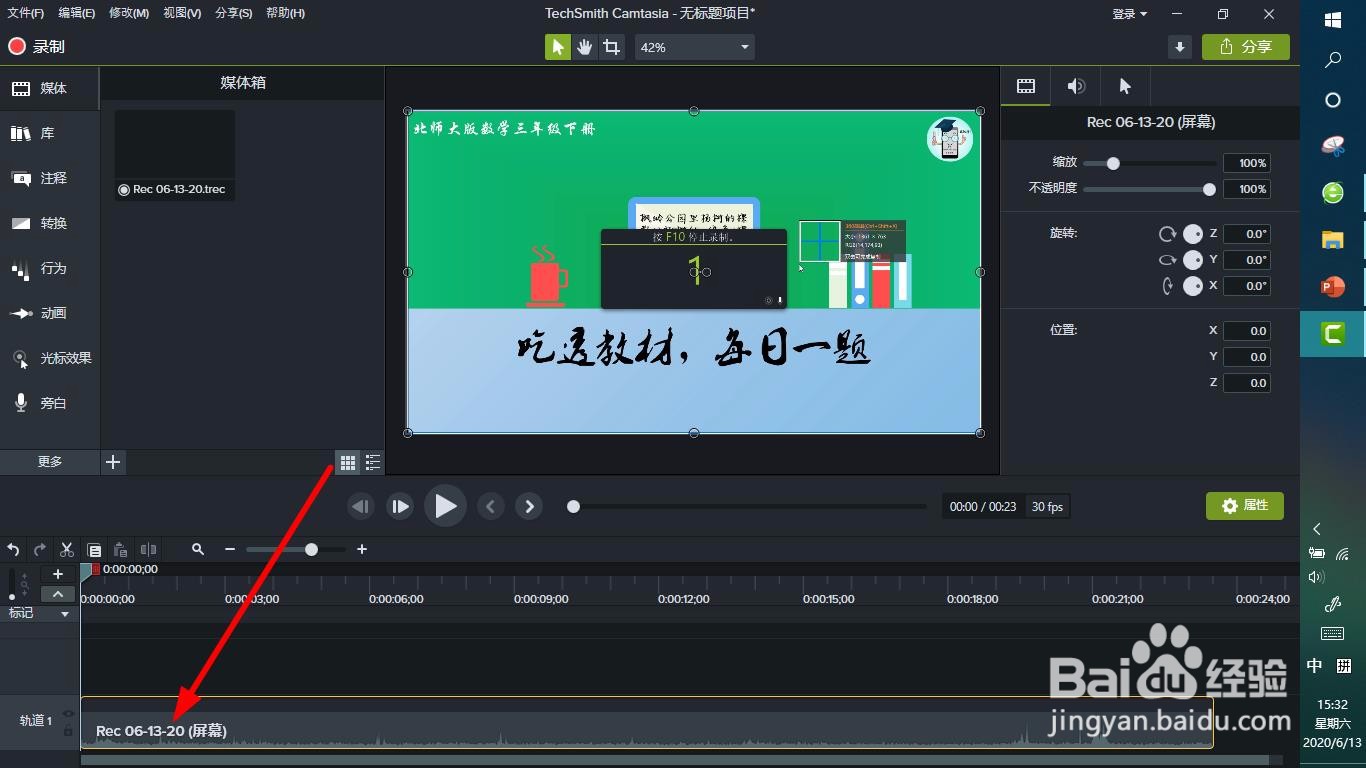Image resolution: width=1366 pixels, height=768 pixels.
Task: Select the Pan hand tool
Action: [x=585, y=47]
